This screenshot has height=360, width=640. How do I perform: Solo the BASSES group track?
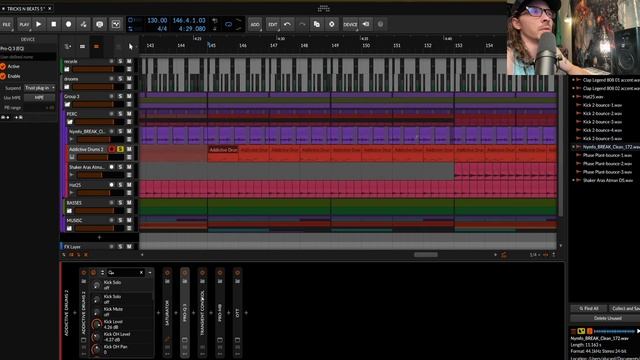coord(120,203)
